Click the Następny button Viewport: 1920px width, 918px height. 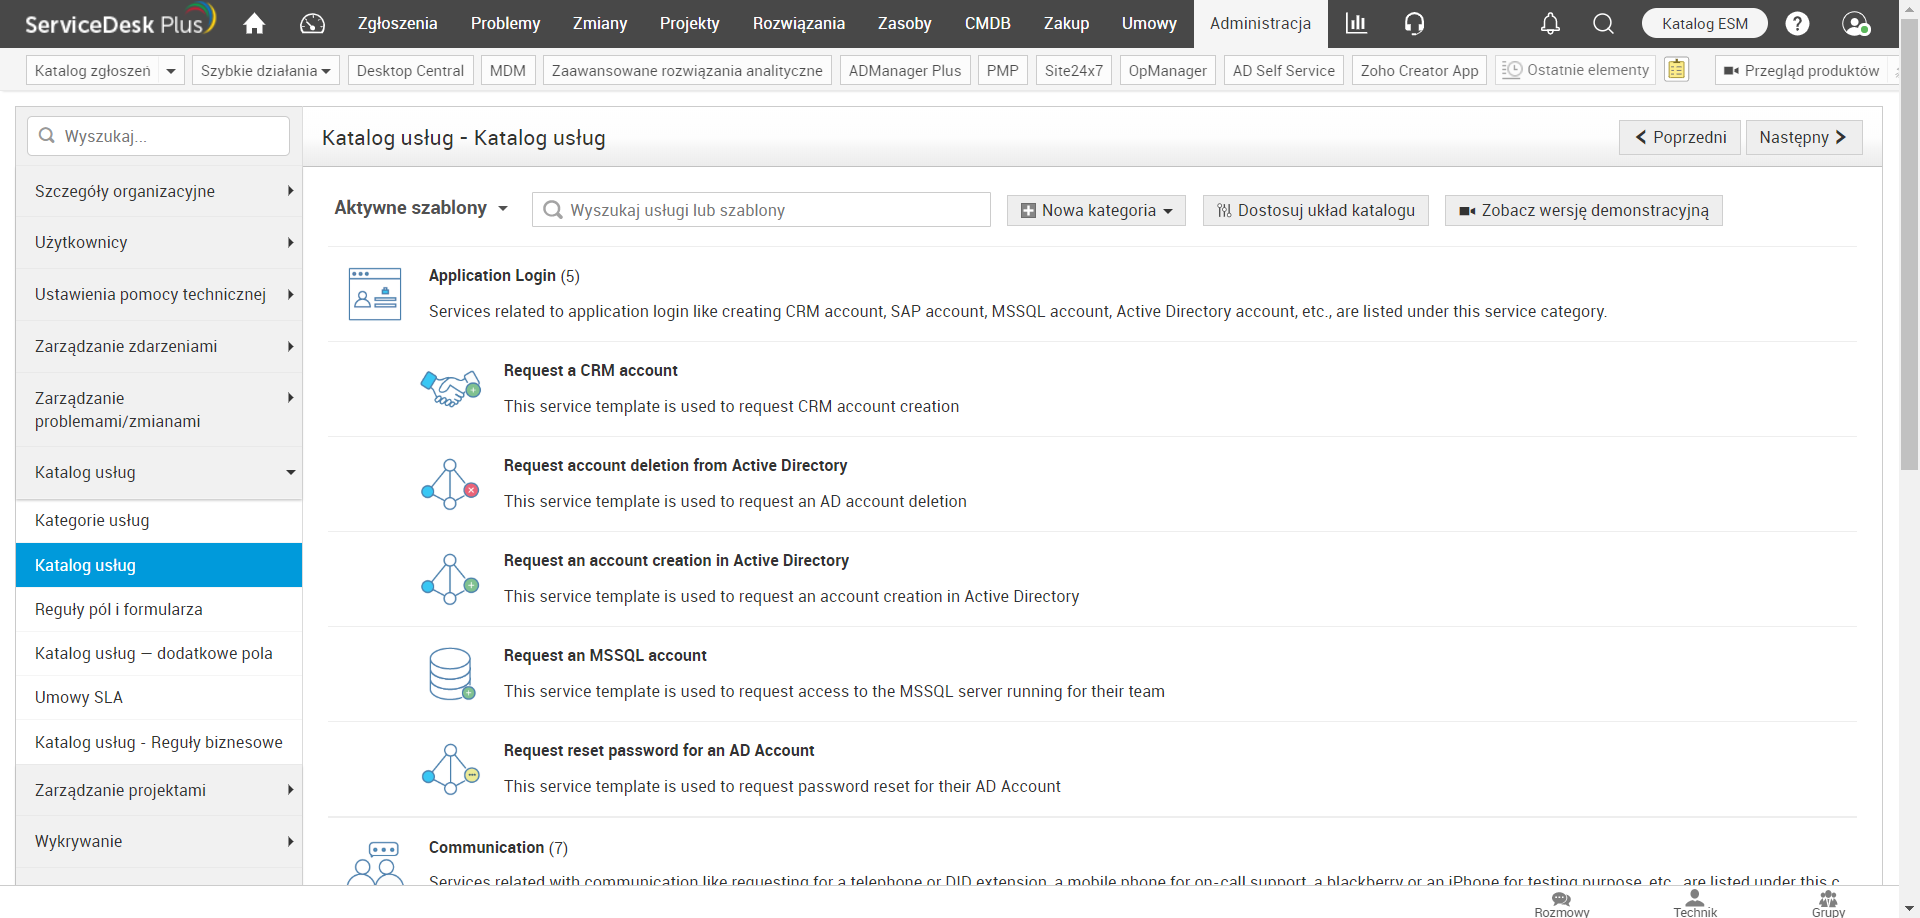tap(1803, 137)
